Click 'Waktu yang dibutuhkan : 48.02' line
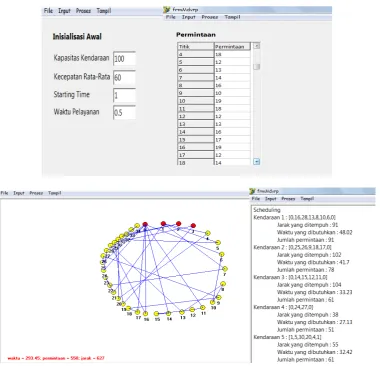Viewport: 380px width, 366px height. click(x=314, y=232)
